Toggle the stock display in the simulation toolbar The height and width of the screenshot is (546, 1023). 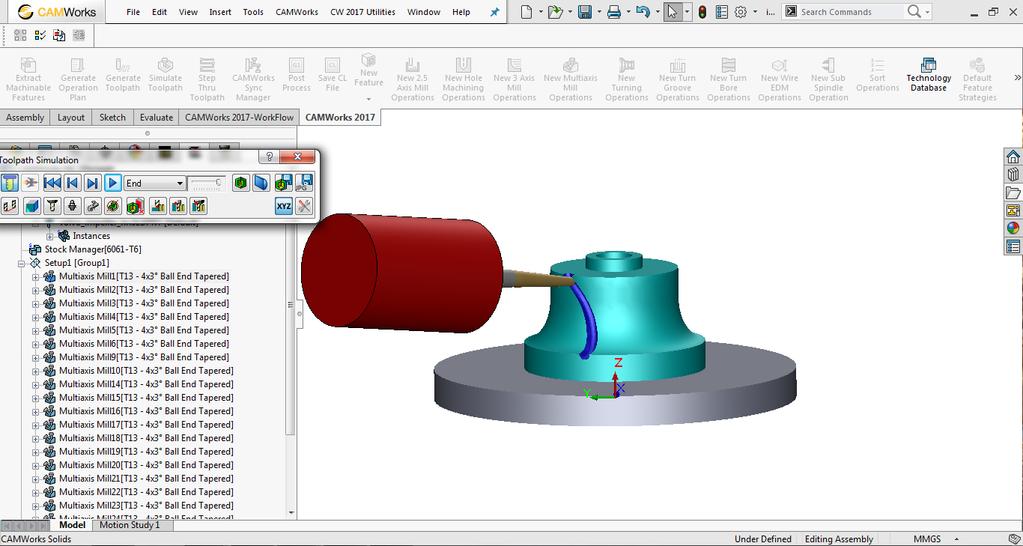(31, 207)
